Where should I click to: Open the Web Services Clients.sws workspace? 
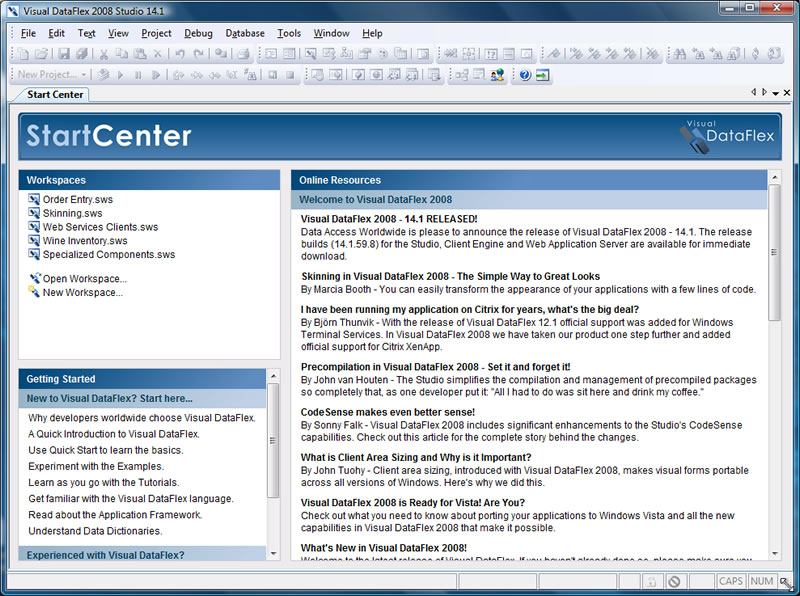click(101, 227)
